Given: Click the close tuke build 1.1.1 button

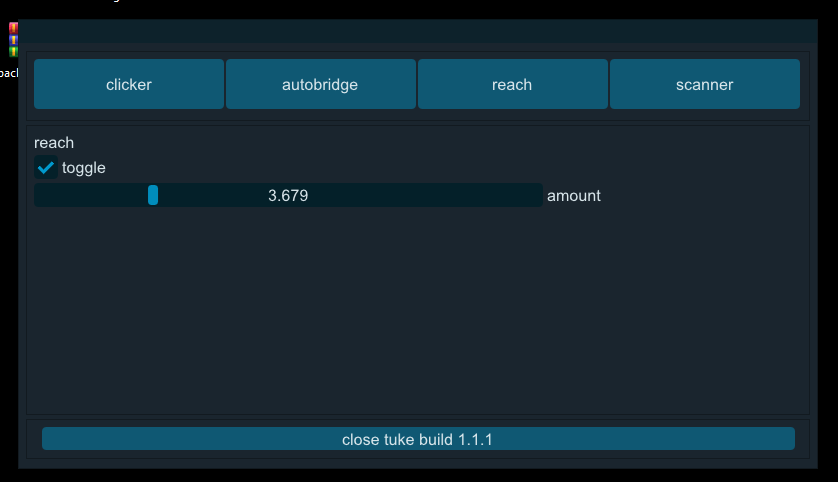Looking at the screenshot, I should (x=418, y=439).
